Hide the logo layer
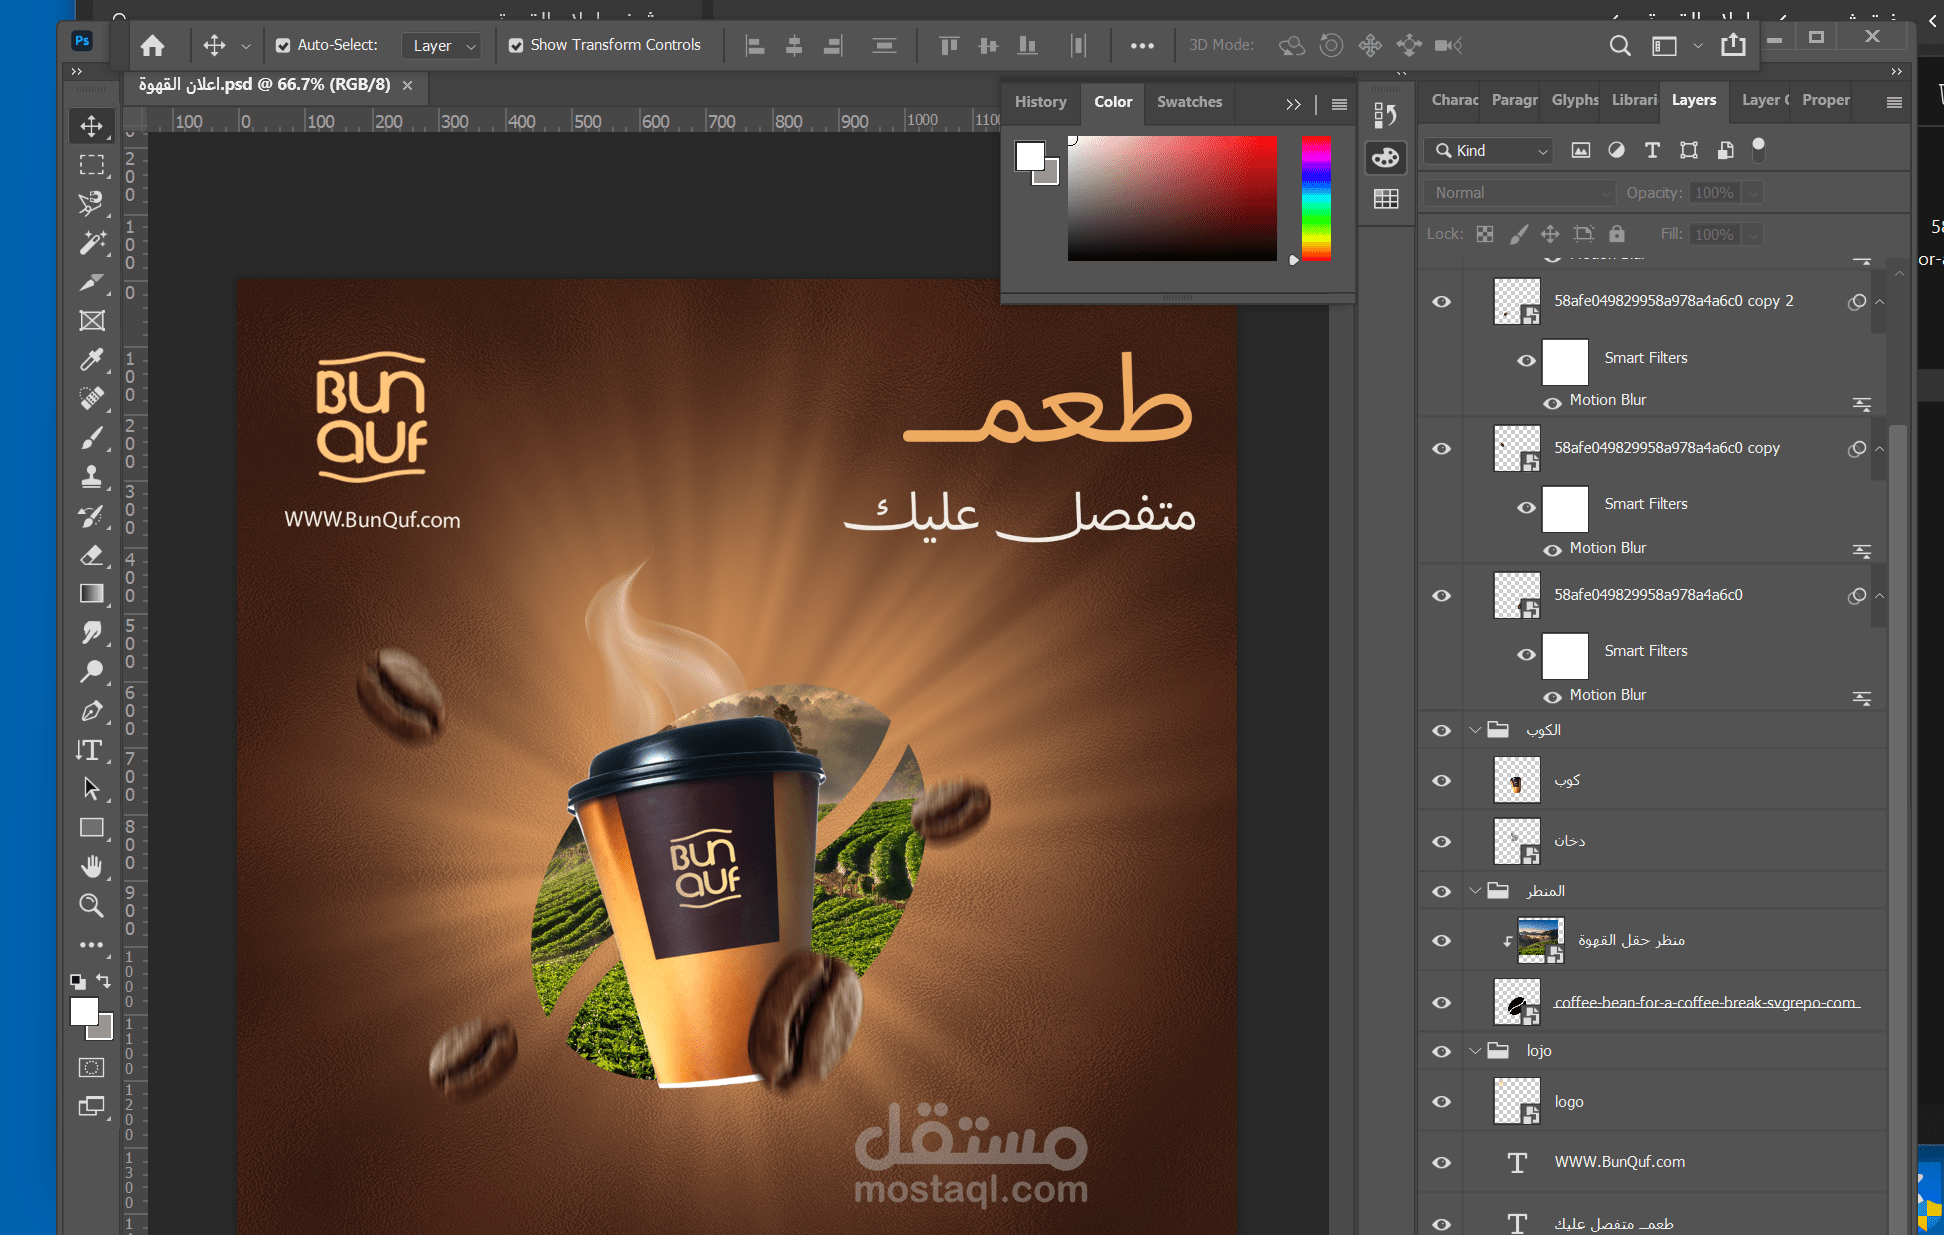Image resolution: width=1944 pixels, height=1235 pixels. 1441,1101
